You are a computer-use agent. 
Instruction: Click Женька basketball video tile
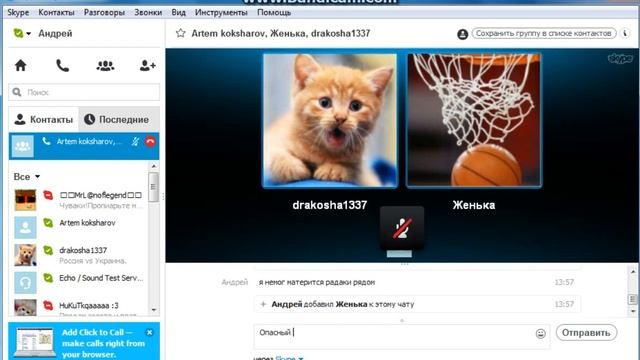(x=474, y=120)
